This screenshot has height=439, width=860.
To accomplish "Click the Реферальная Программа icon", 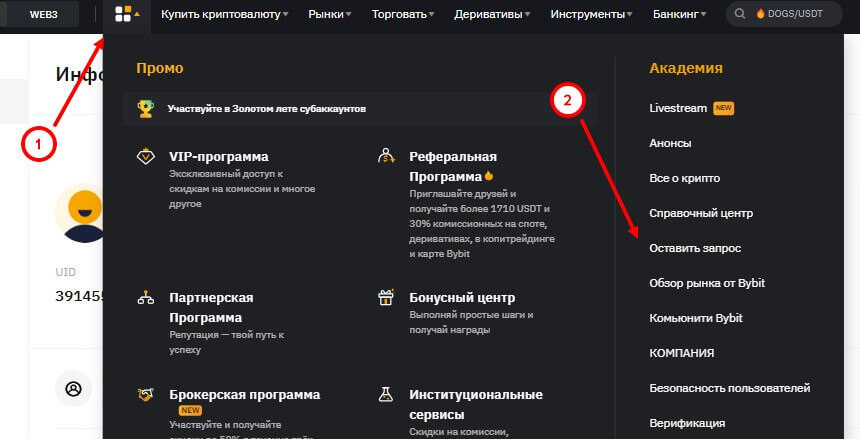I will (x=386, y=156).
